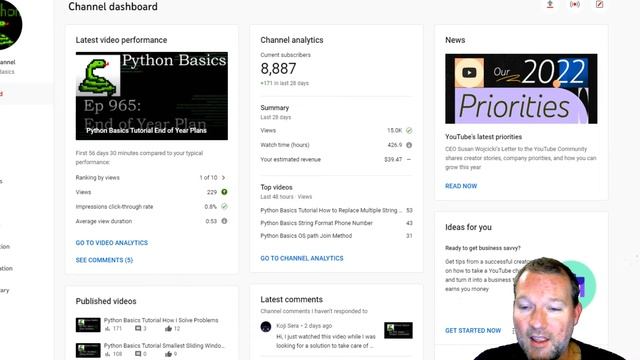Click Average view duration status icon
640x360 pixels.
pos(224,221)
